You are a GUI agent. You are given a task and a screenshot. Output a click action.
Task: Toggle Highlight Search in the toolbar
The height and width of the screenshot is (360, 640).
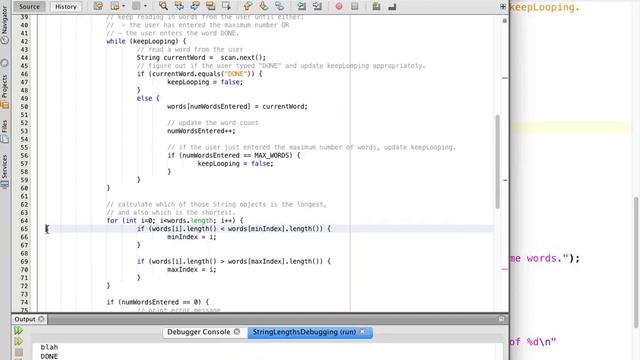[211, 6]
